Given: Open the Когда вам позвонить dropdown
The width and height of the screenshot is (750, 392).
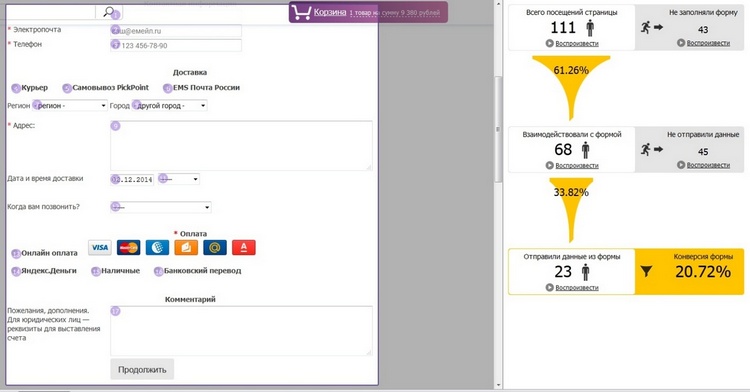Looking at the screenshot, I should pyautogui.click(x=161, y=207).
